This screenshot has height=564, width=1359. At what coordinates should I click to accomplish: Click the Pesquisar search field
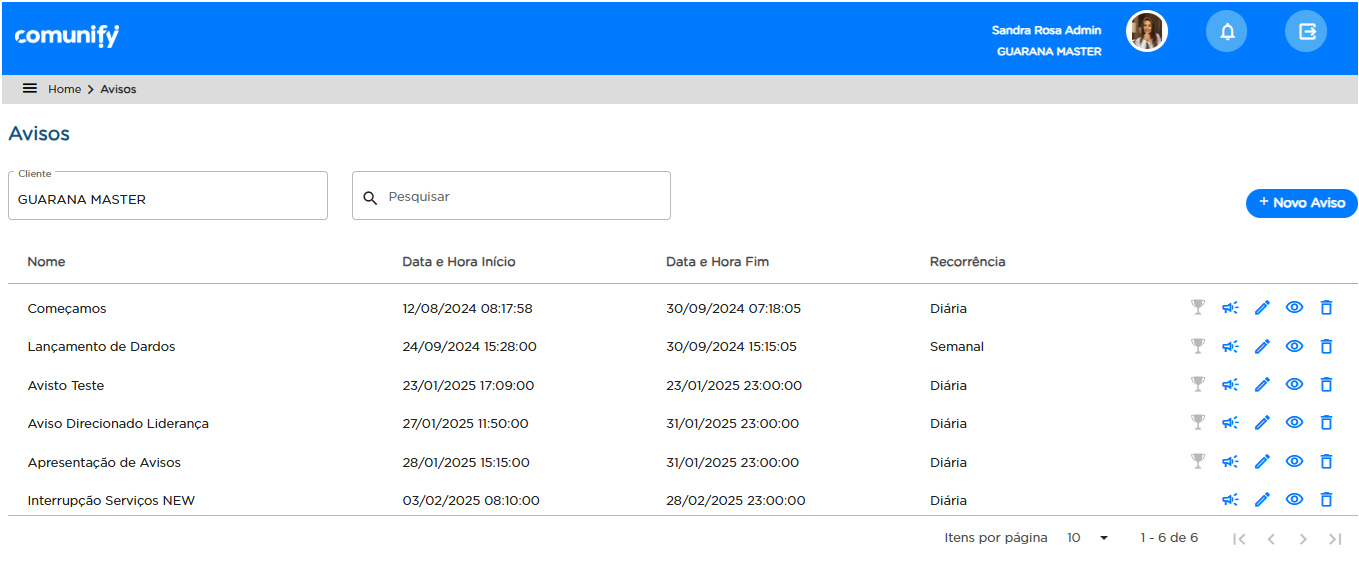520,197
